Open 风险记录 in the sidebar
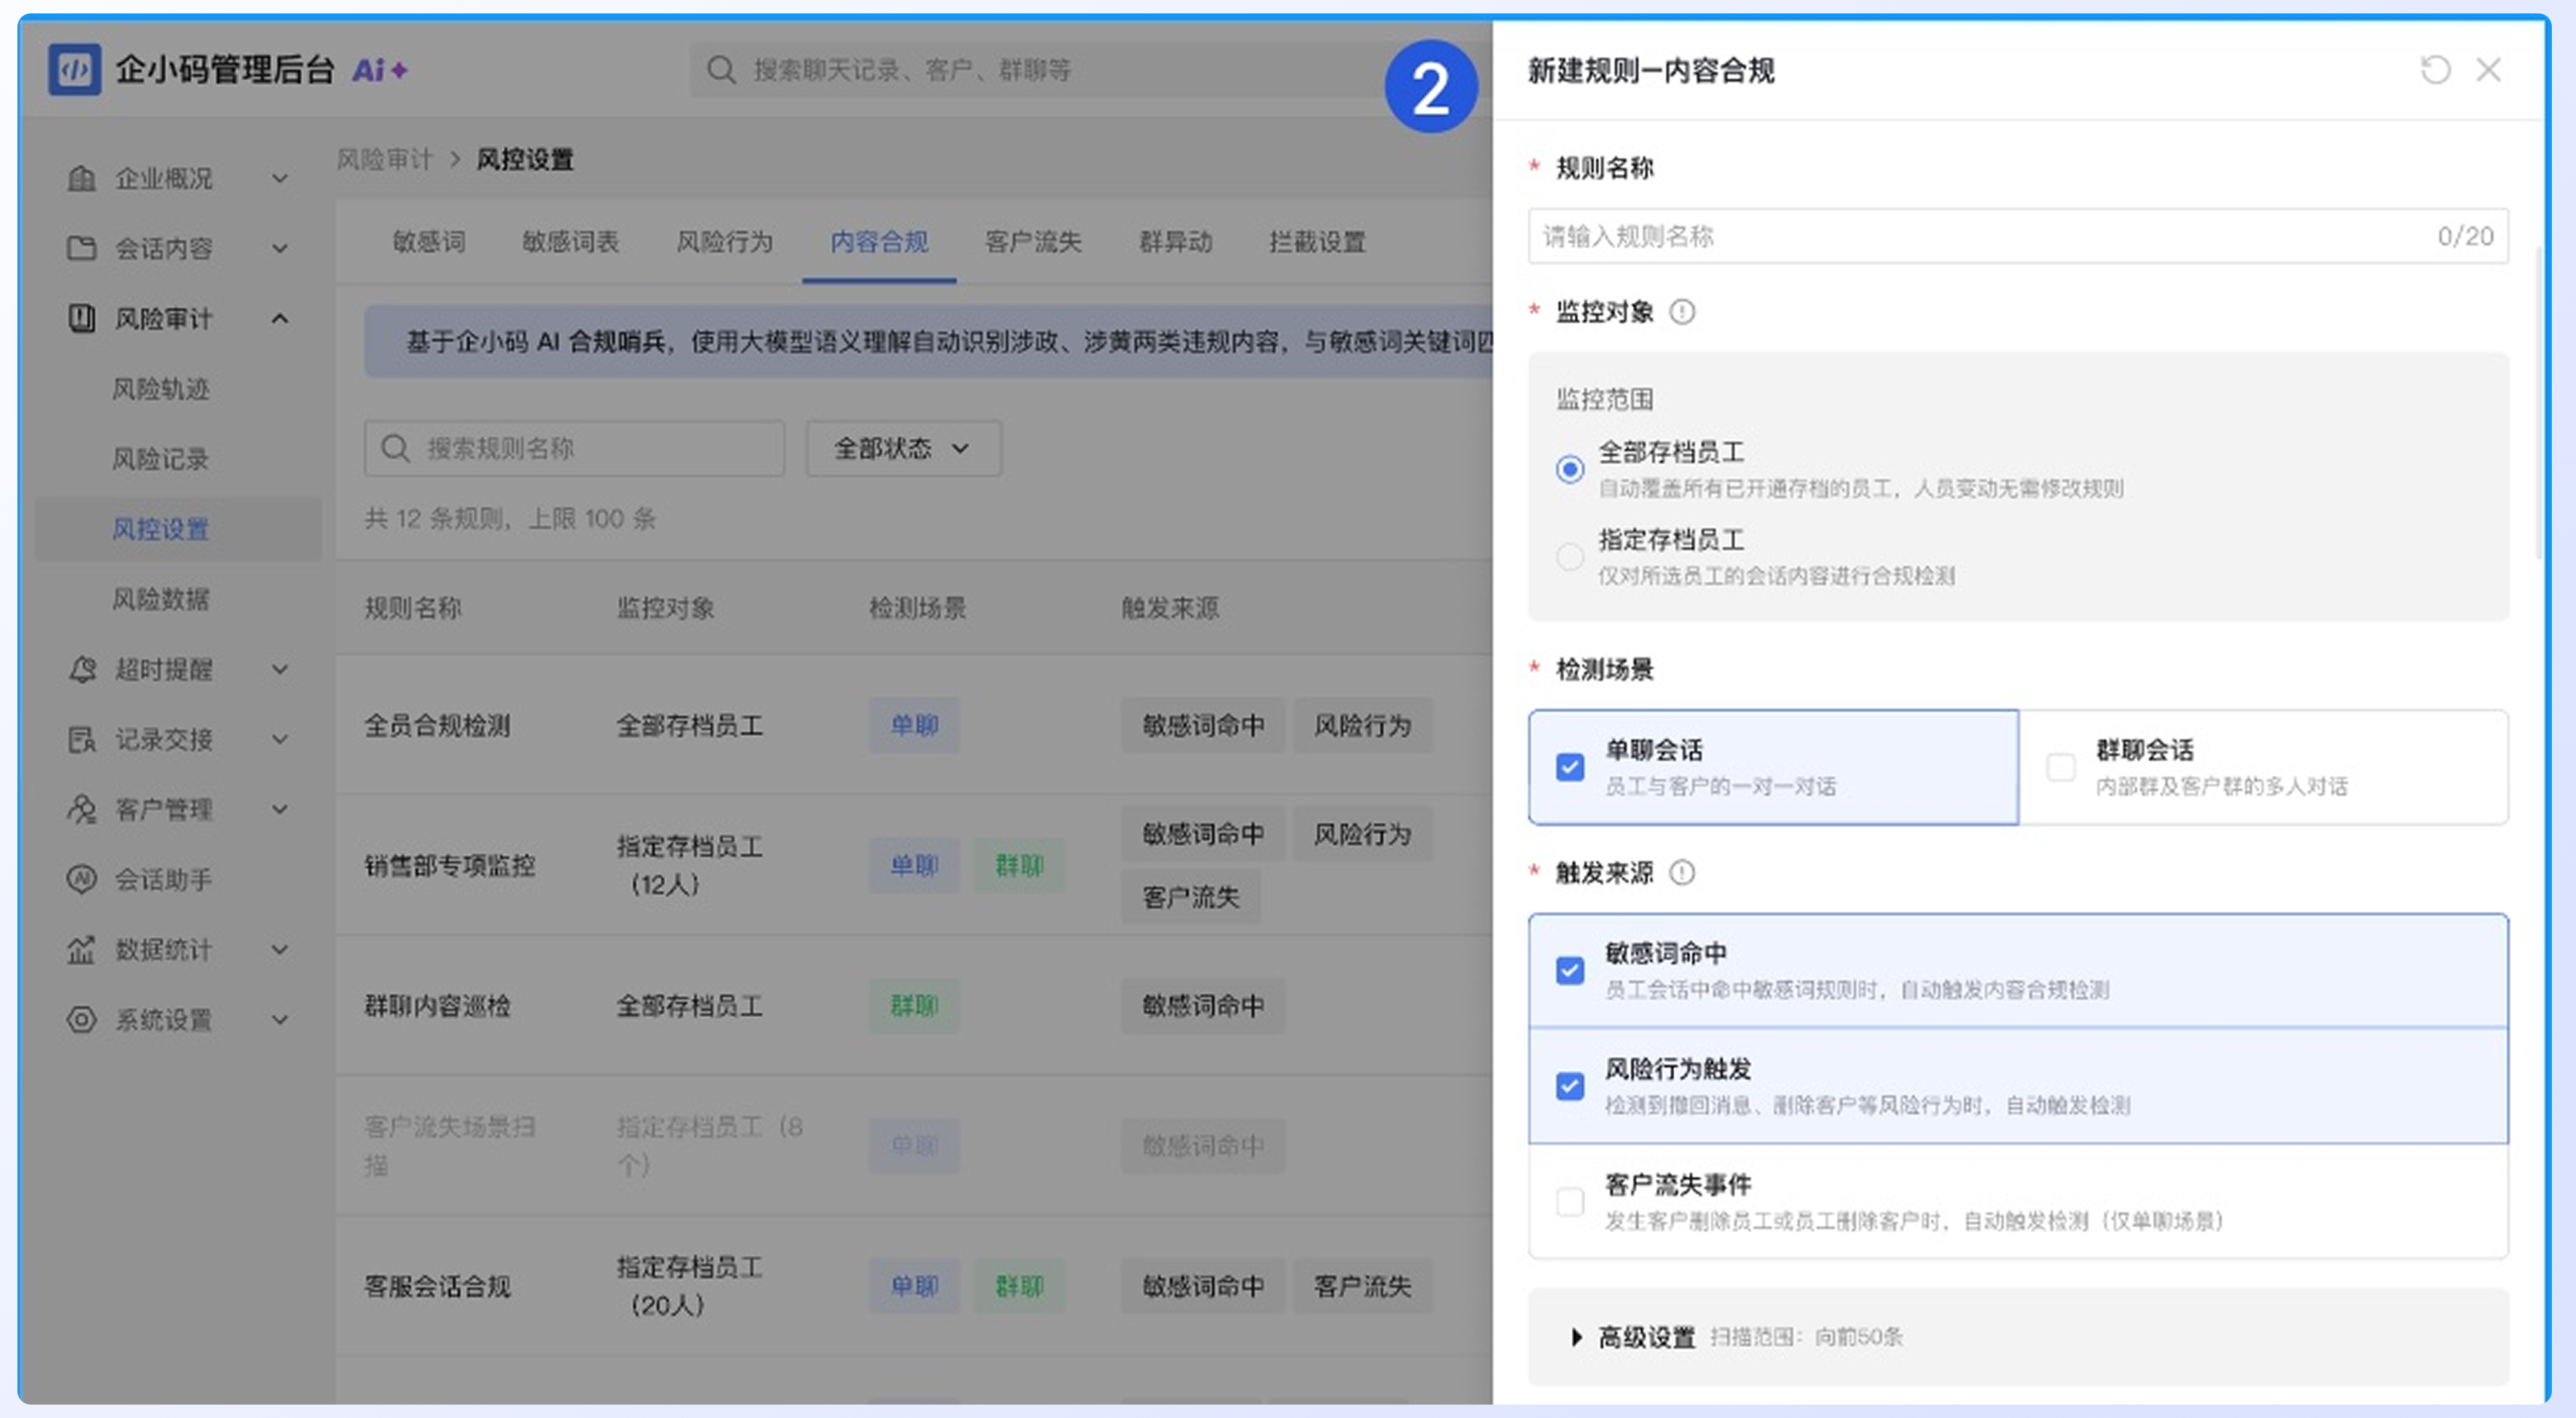 click(x=161, y=459)
